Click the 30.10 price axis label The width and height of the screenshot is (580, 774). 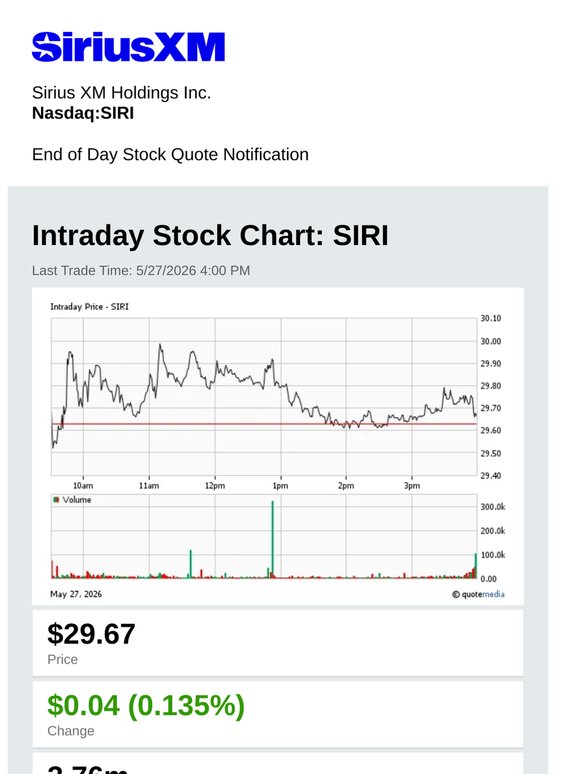[x=491, y=318]
